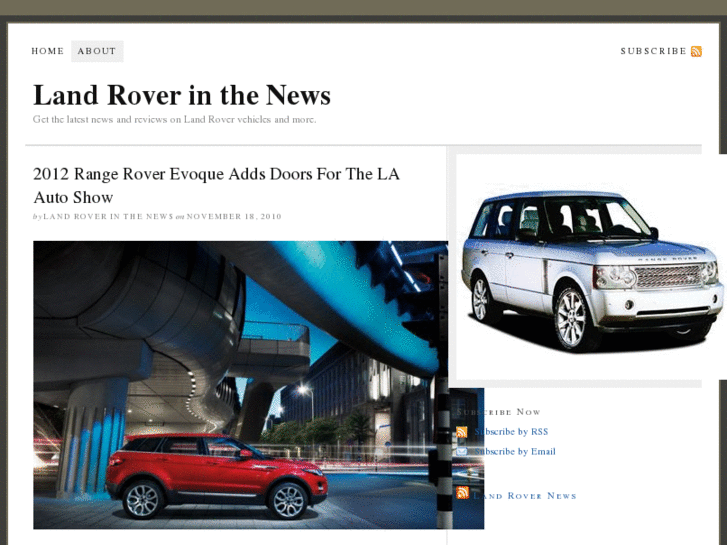Screen dimensions: 727x545
Task: Click the envelope icon beside Subscribe by Email
Action: point(461,451)
